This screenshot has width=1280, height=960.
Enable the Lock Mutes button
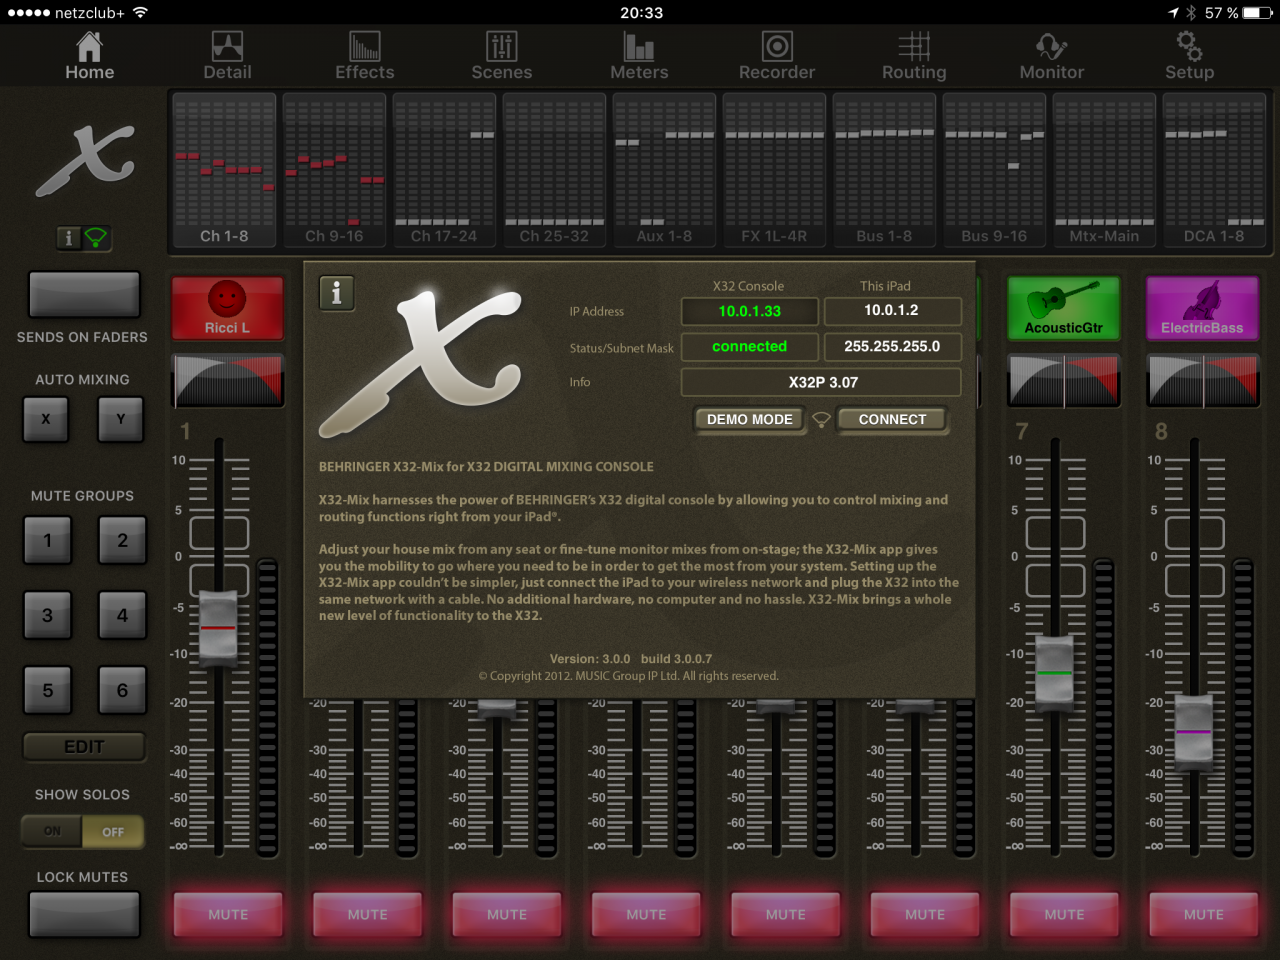point(84,914)
